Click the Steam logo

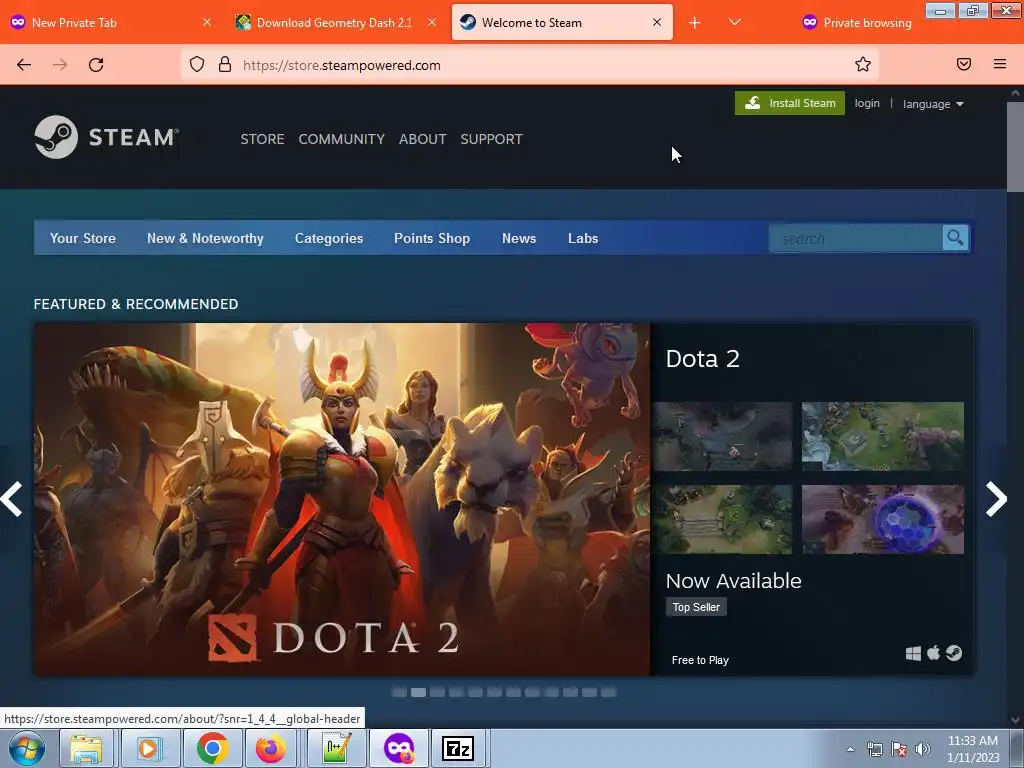point(106,137)
